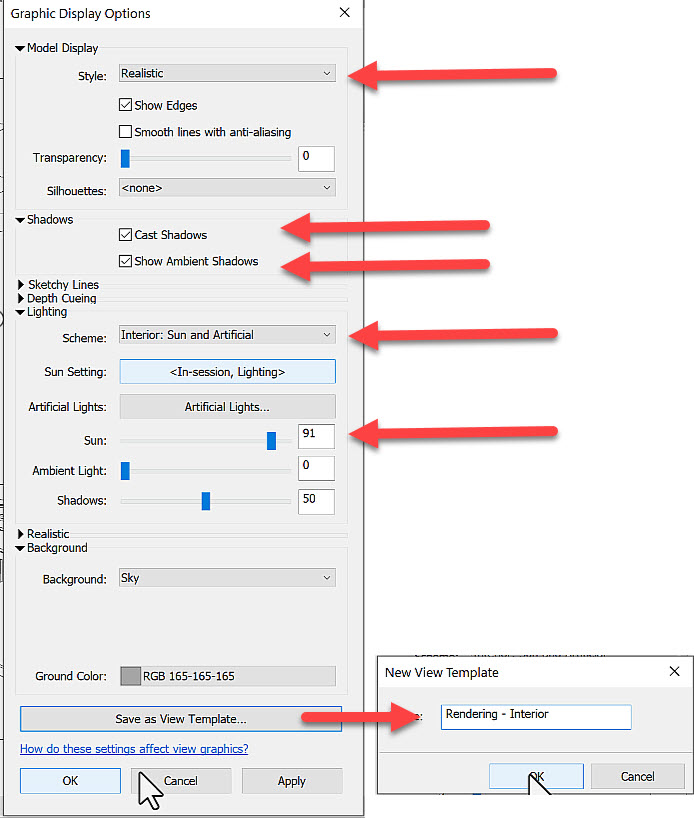Click the Sun intensity slider handle

(x=271, y=441)
